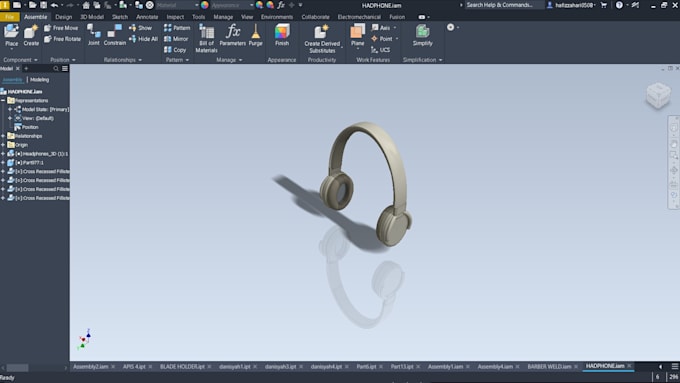Open the Sketch ribbon tab
The height and width of the screenshot is (383, 680).
point(120,17)
